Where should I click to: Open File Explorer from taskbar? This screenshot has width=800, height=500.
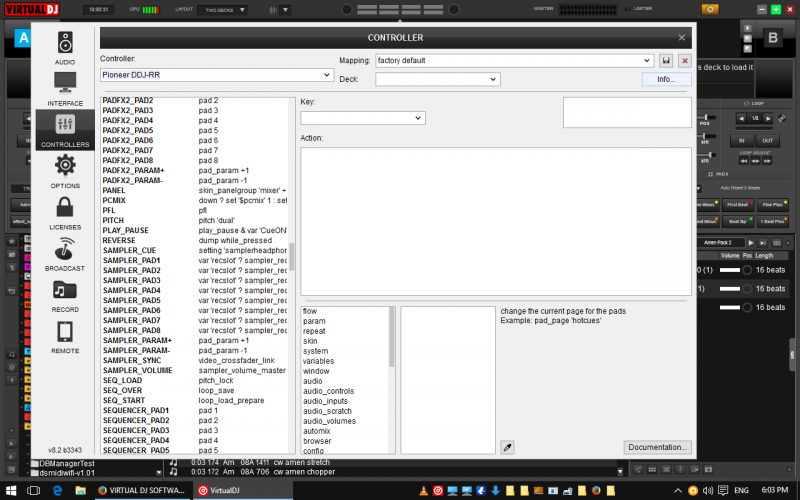(80, 490)
